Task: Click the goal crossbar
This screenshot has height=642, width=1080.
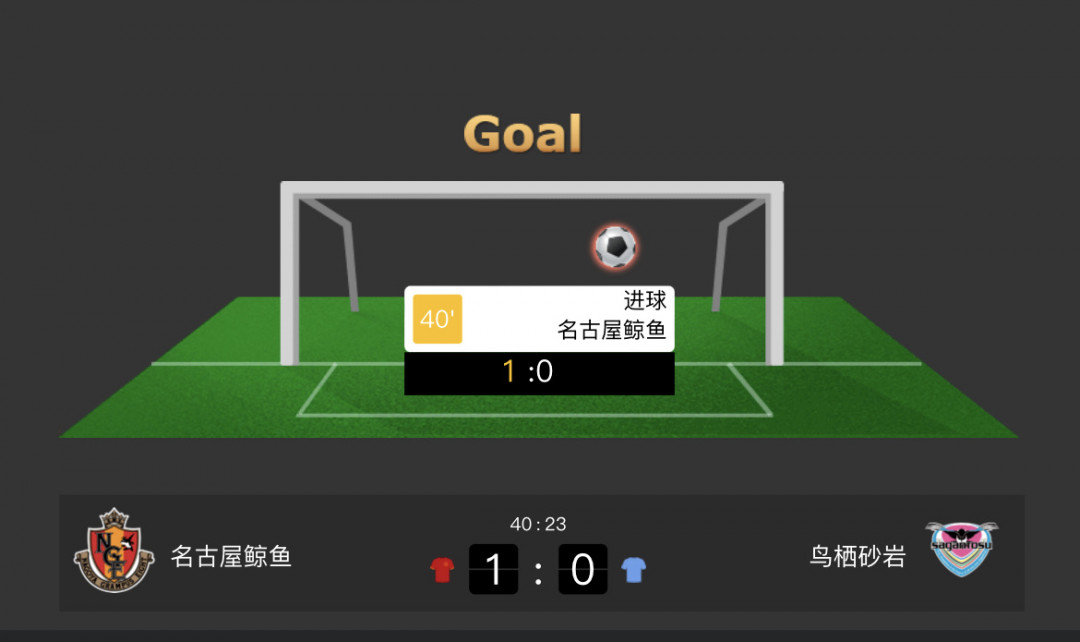Action: (532, 189)
